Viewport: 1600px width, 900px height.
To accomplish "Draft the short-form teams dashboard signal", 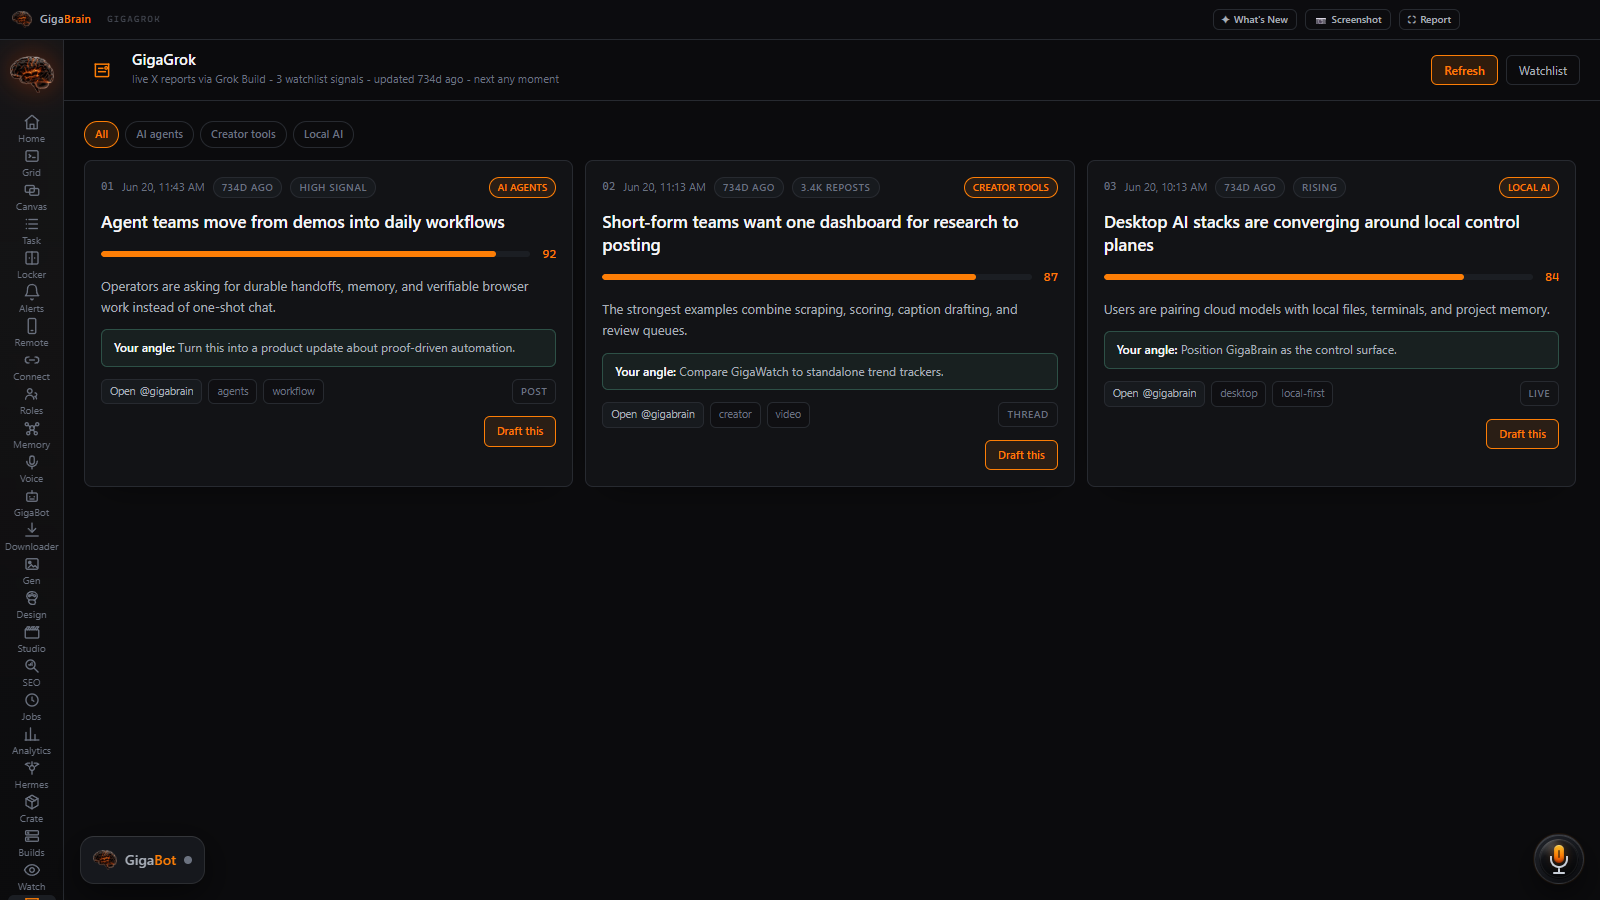I will tap(1021, 455).
